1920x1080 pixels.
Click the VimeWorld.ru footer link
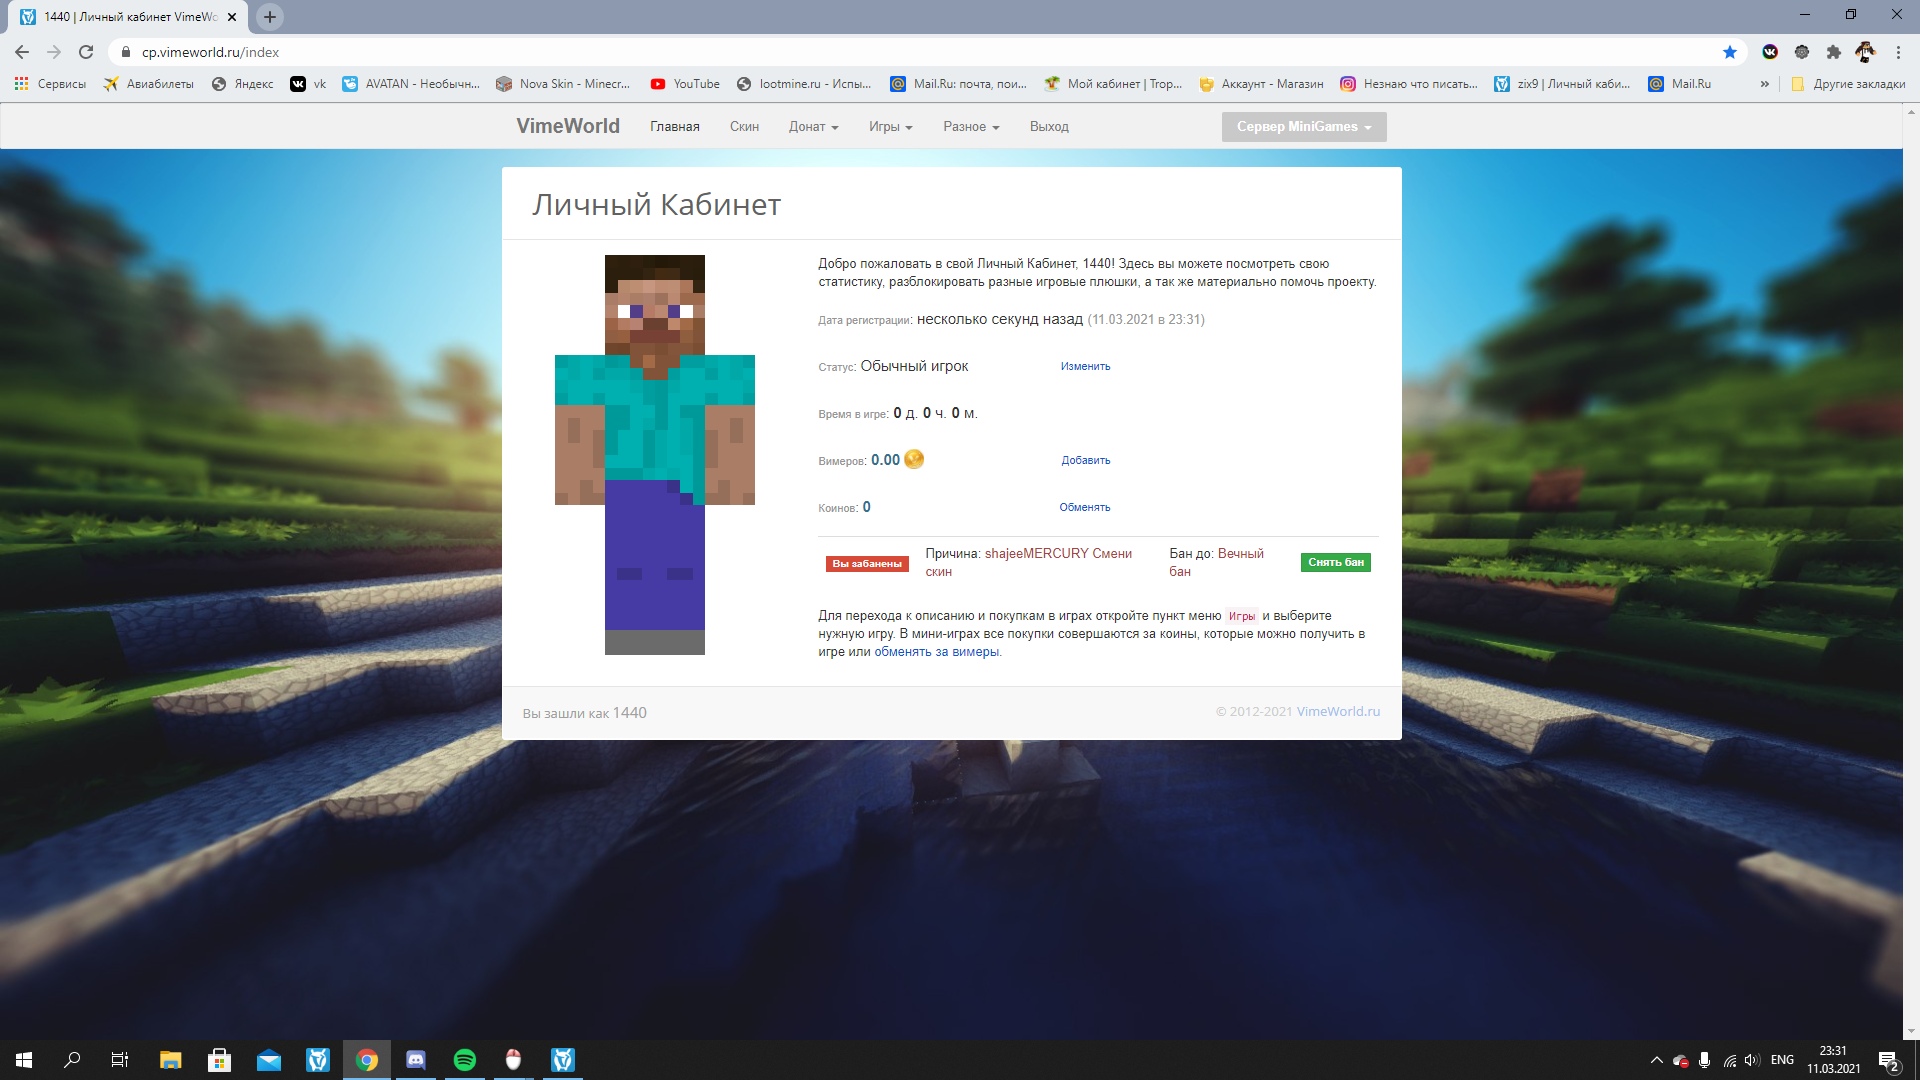pos(1338,712)
